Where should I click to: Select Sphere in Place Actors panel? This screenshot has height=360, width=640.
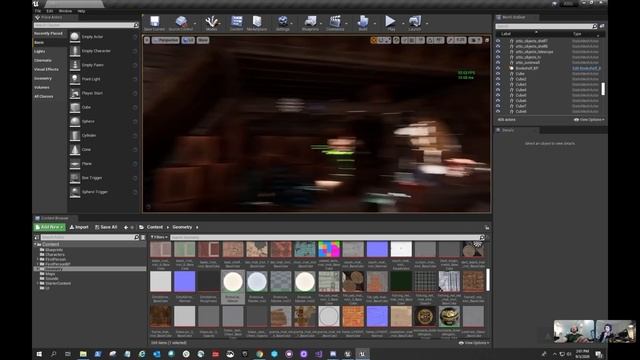(x=103, y=121)
